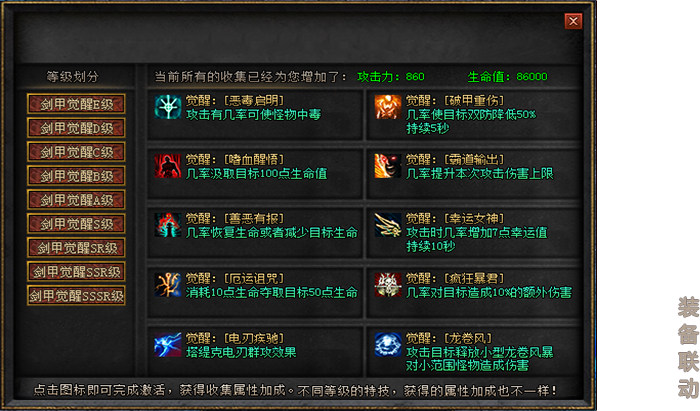This screenshot has width=700, height=411.
Task: Click the 破甲重伤 skill icon
Action: tap(388, 107)
